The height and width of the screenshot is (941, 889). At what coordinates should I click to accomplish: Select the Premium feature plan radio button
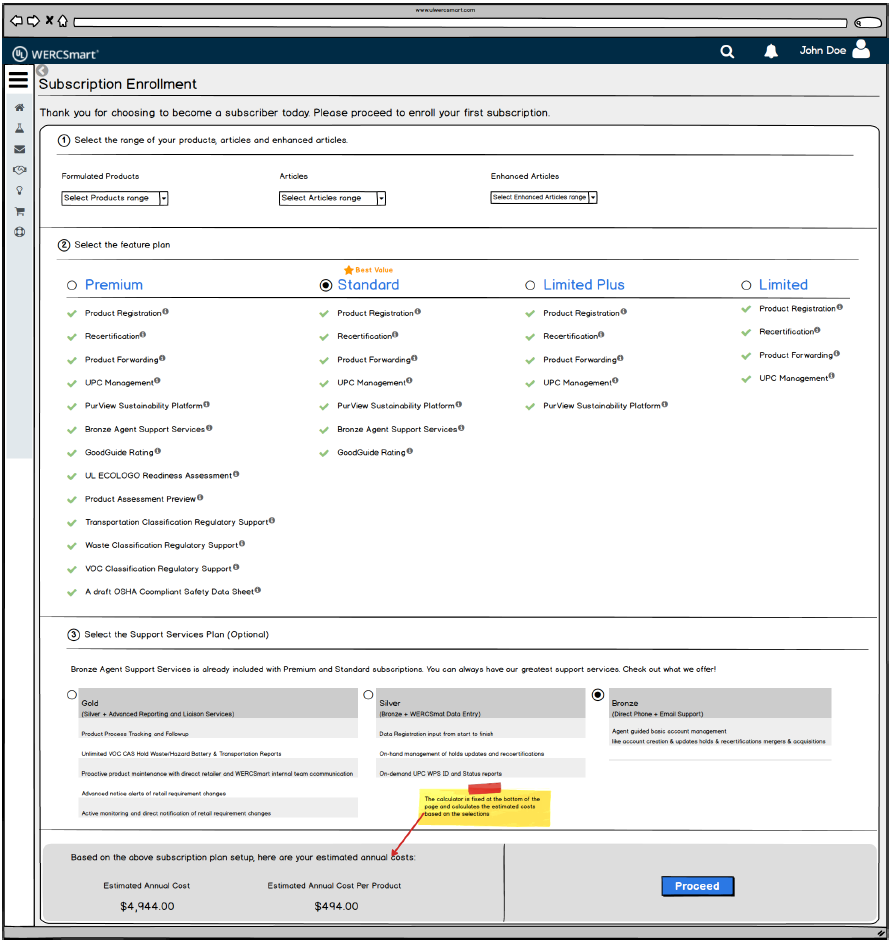tap(72, 286)
